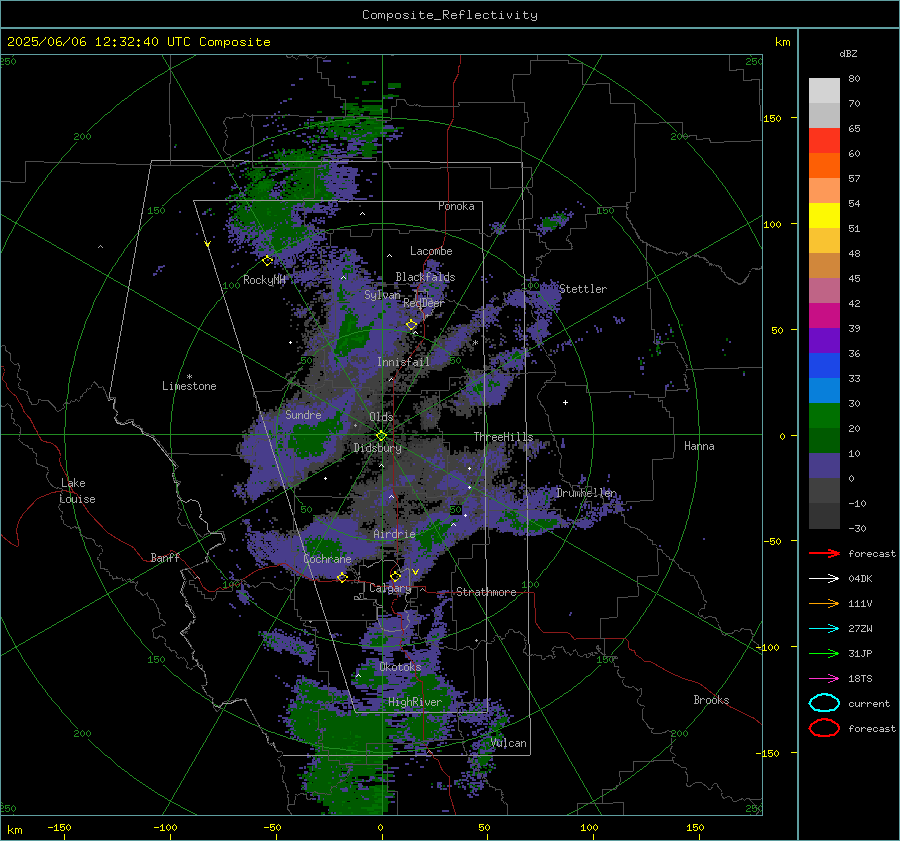
Task: Click the Sundre city label
Action: (303, 414)
